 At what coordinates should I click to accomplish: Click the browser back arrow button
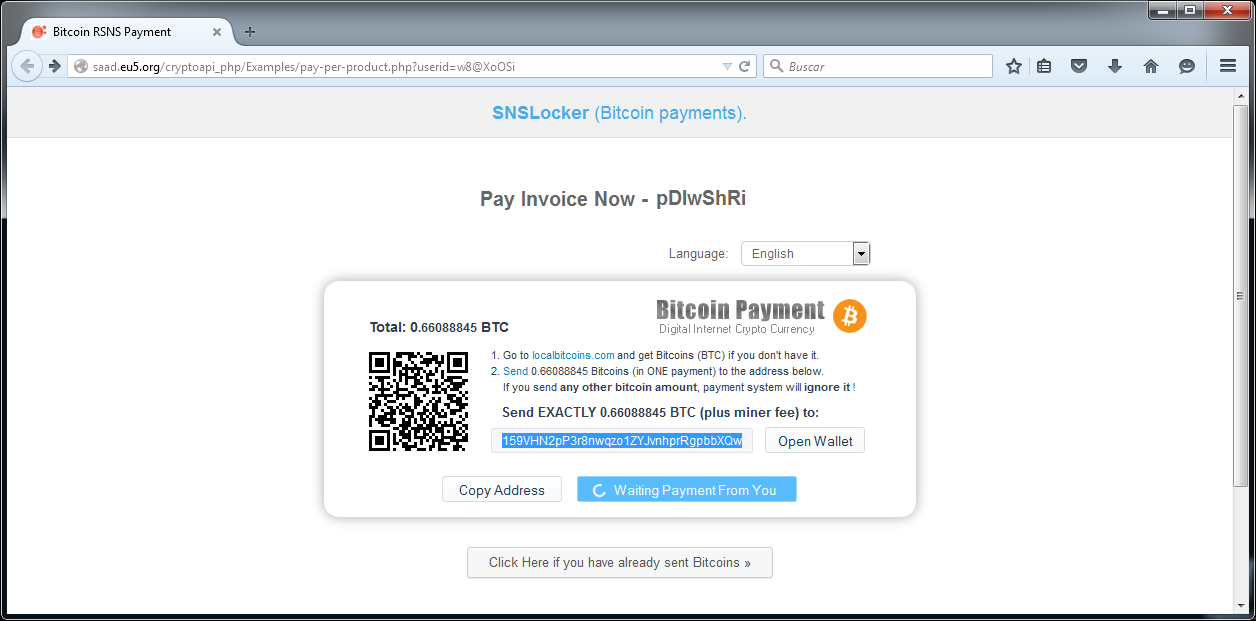click(27, 66)
